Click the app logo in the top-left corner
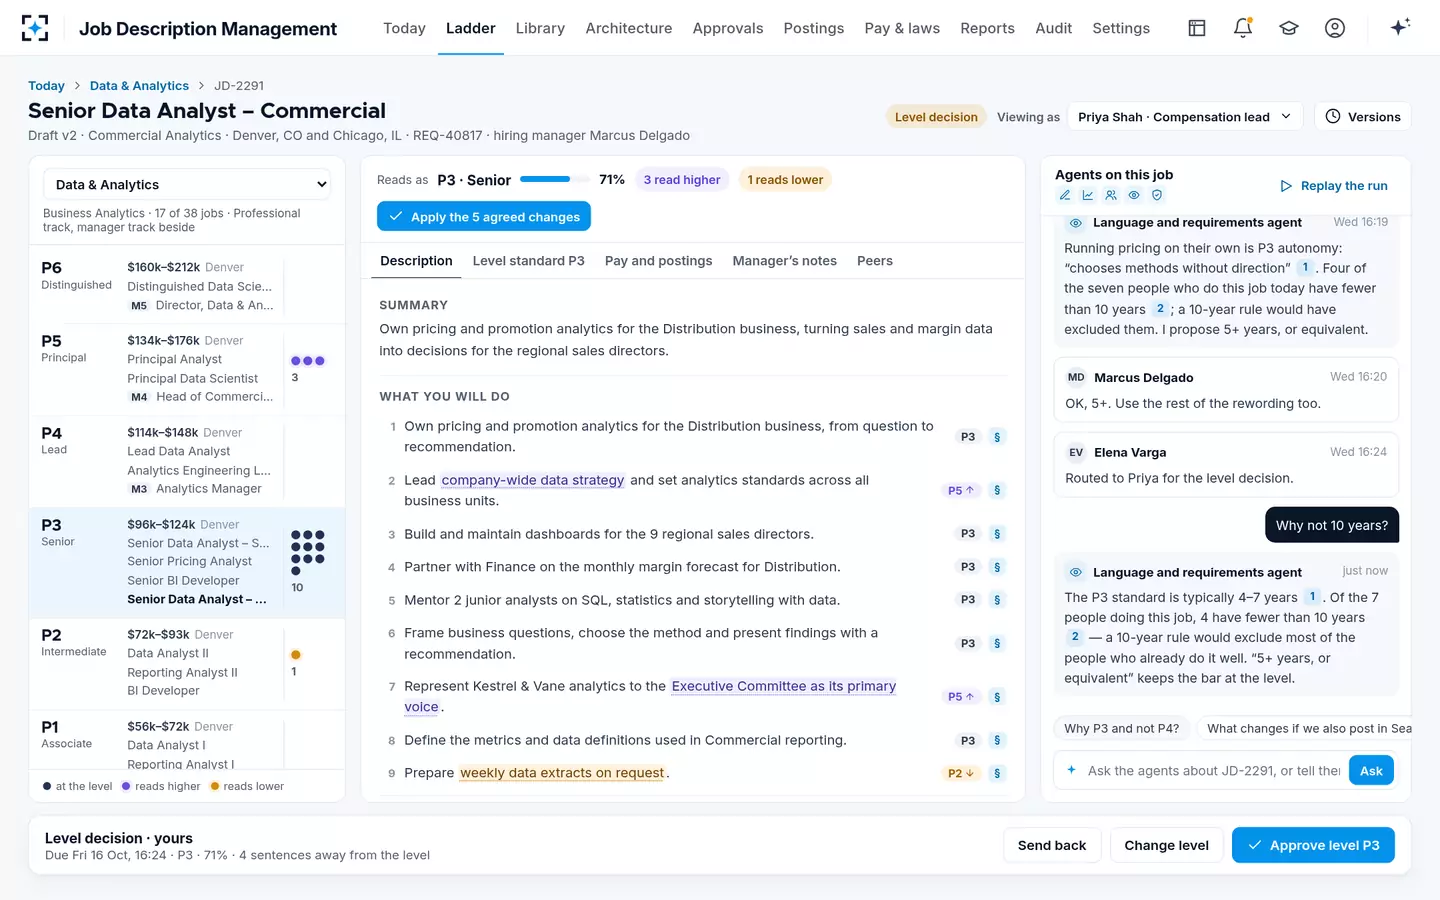 [35, 28]
